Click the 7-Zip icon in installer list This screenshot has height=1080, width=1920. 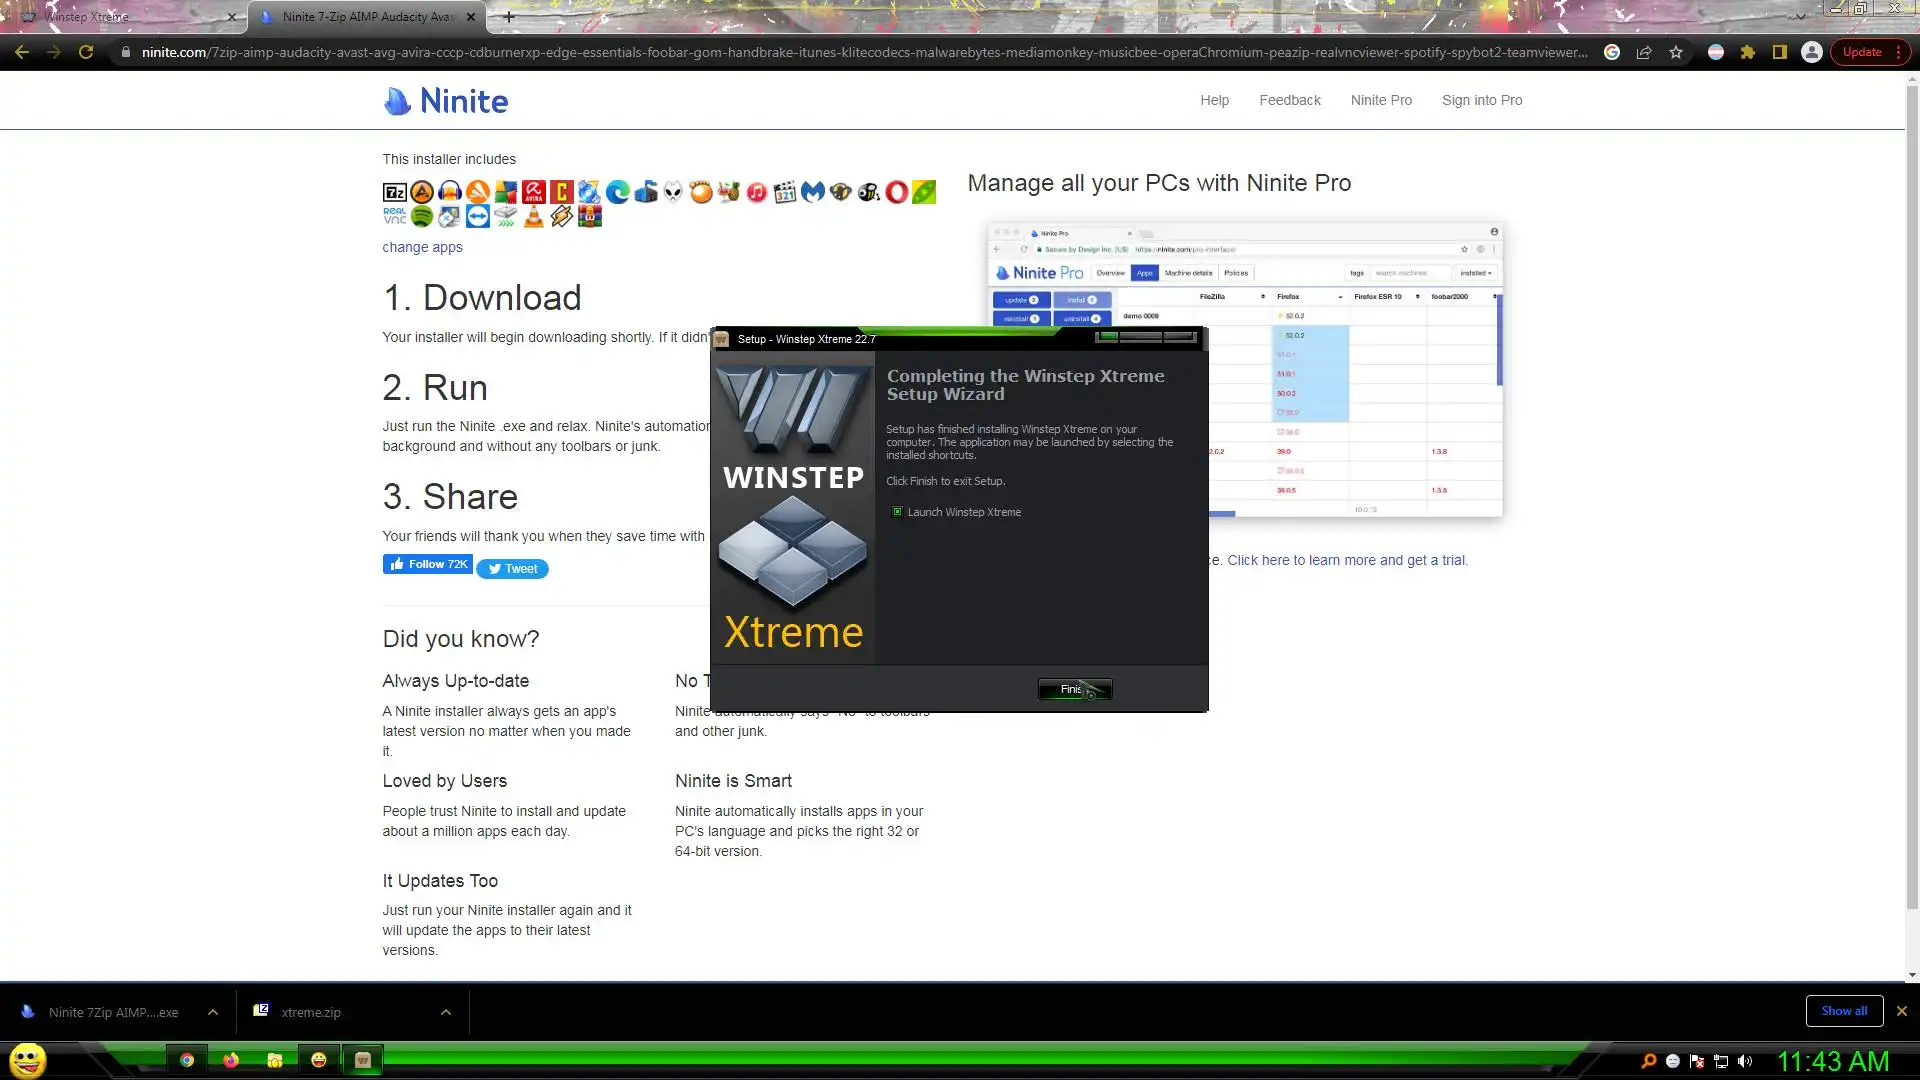coord(394,192)
